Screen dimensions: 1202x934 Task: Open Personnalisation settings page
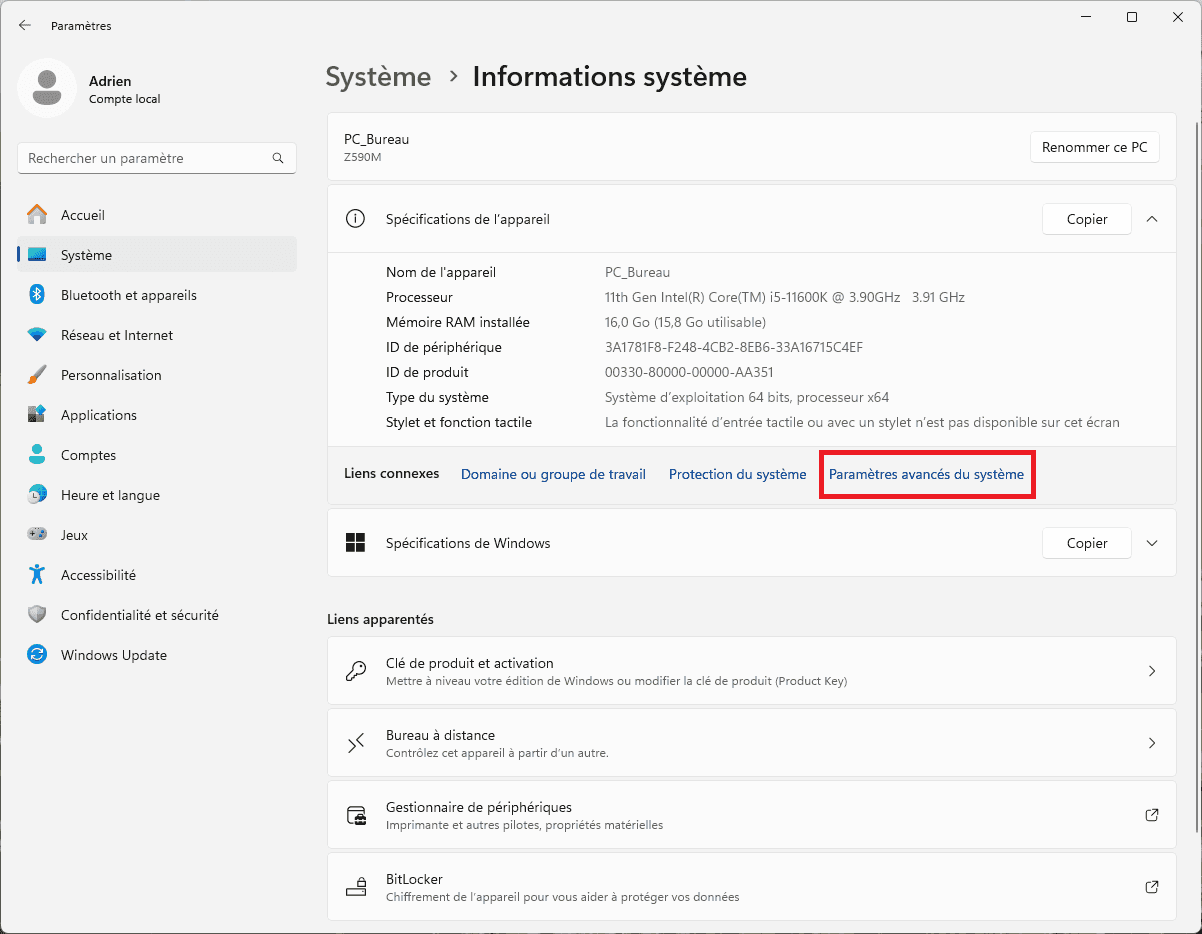pos(157,375)
